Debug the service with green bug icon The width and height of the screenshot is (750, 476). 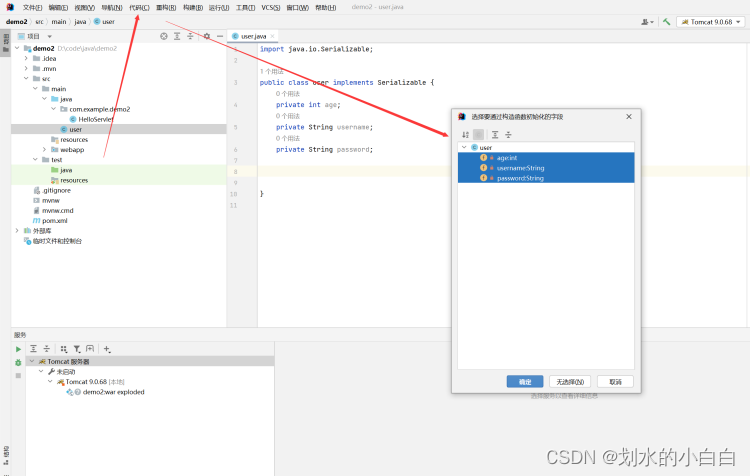point(18,363)
